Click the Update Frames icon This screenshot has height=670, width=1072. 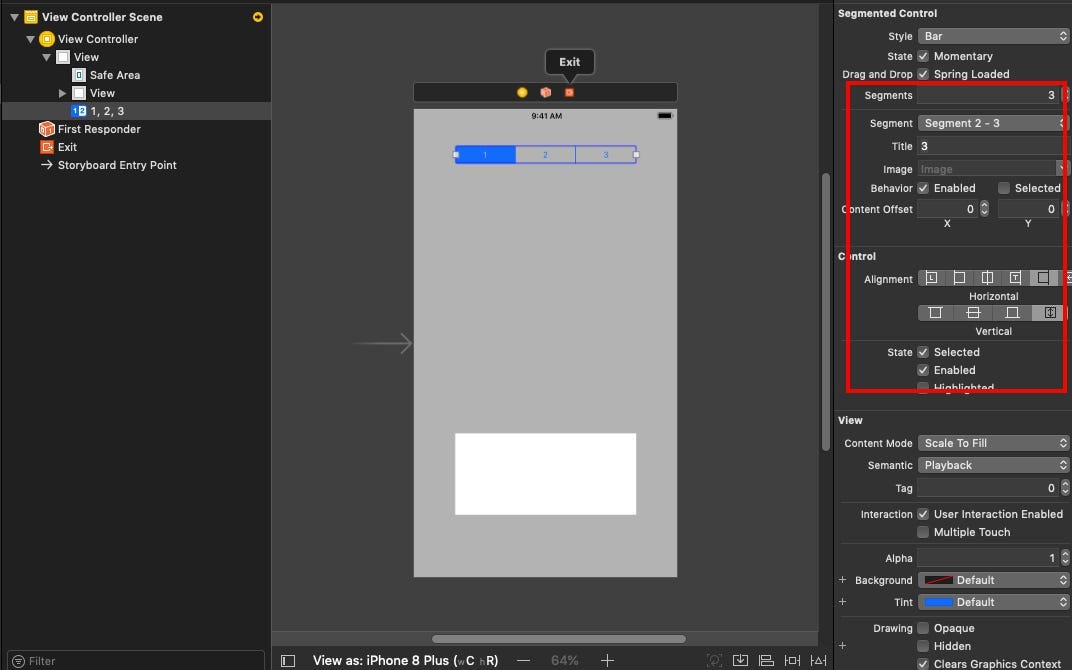click(715, 659)
